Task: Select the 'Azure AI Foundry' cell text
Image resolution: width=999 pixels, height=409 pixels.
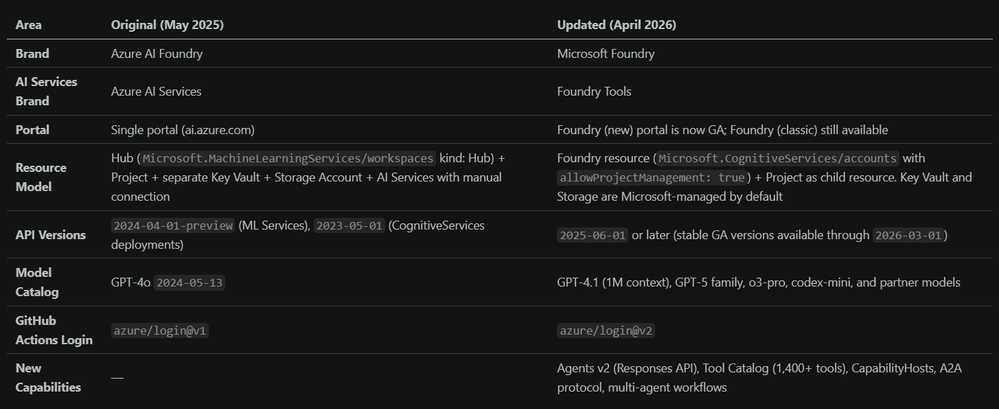Action: (157, 54)
